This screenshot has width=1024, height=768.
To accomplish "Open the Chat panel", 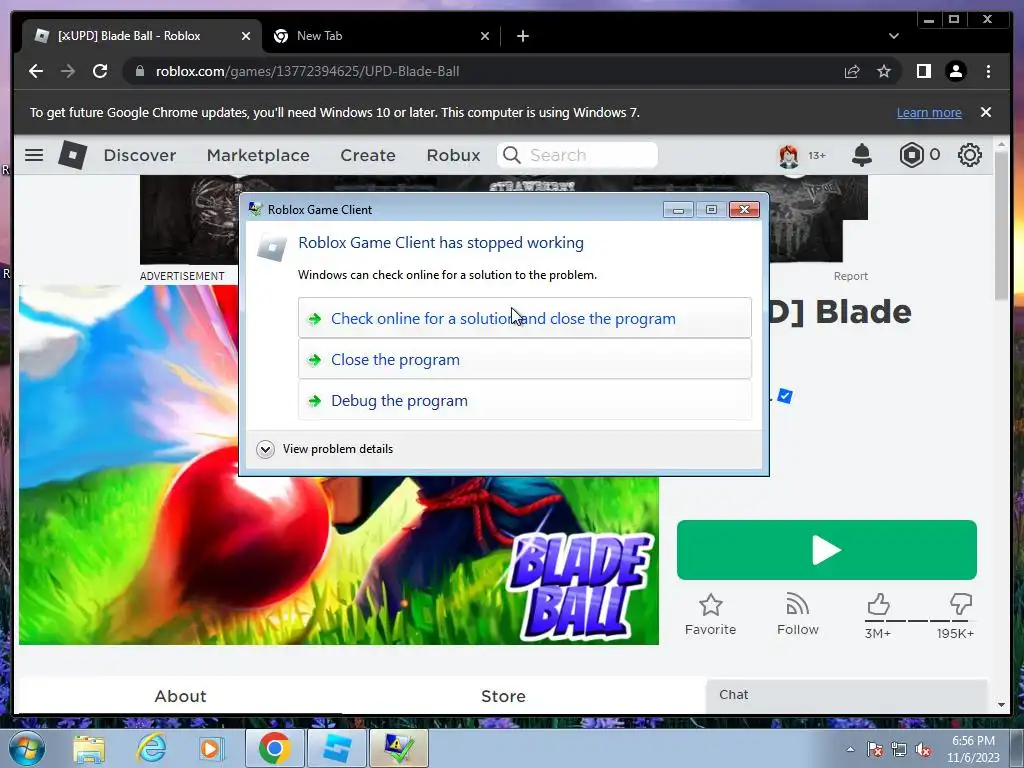I will [846, 695].
